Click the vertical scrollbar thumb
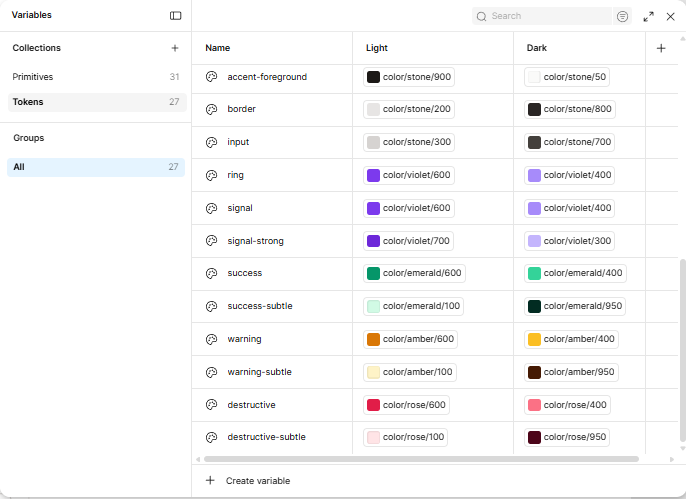Image resolution: width=686 pixels, height=499 pixels. [x=682, y=350]
